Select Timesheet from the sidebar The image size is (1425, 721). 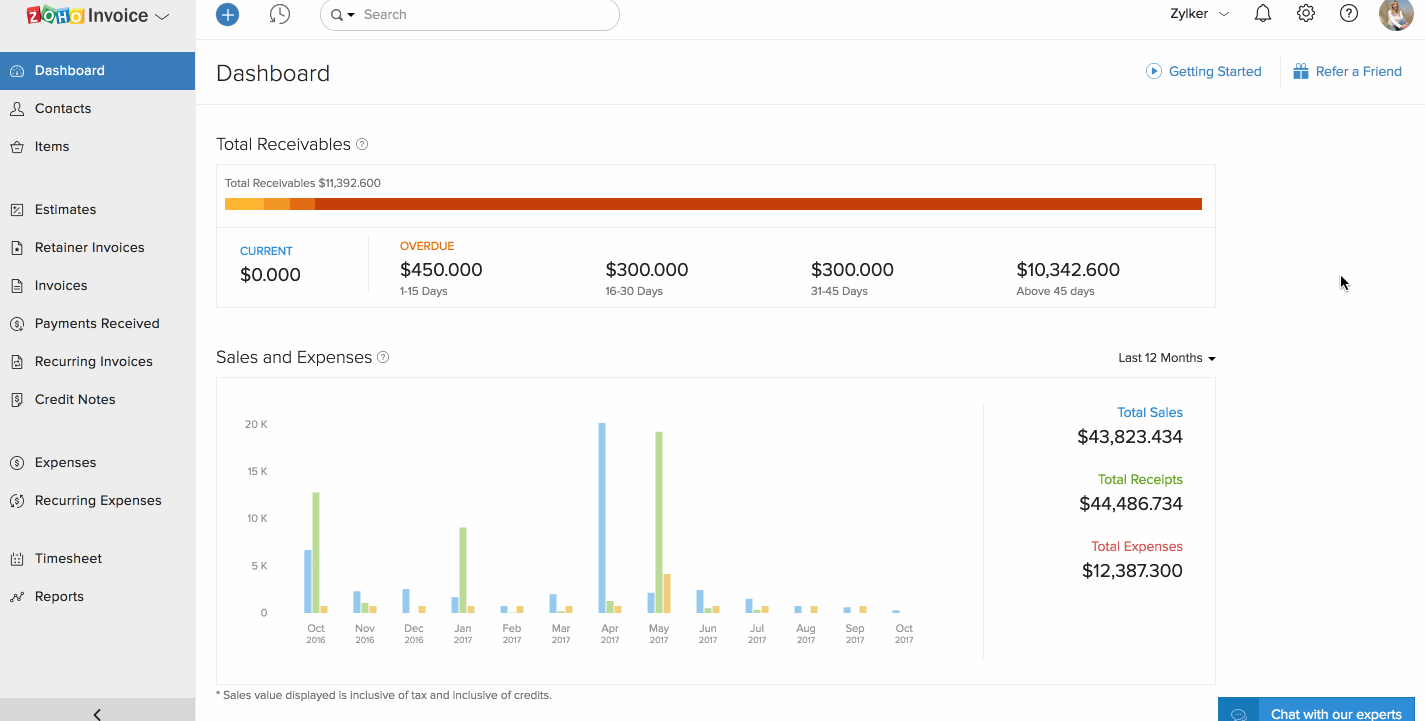(x=68, y=559)
